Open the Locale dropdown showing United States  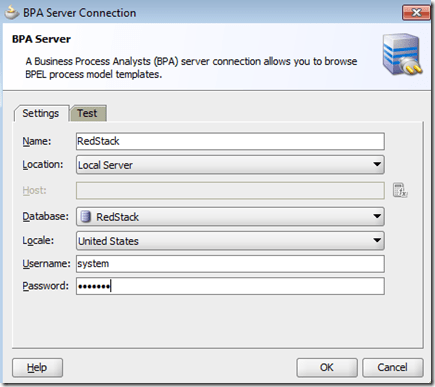coord(230,241)
